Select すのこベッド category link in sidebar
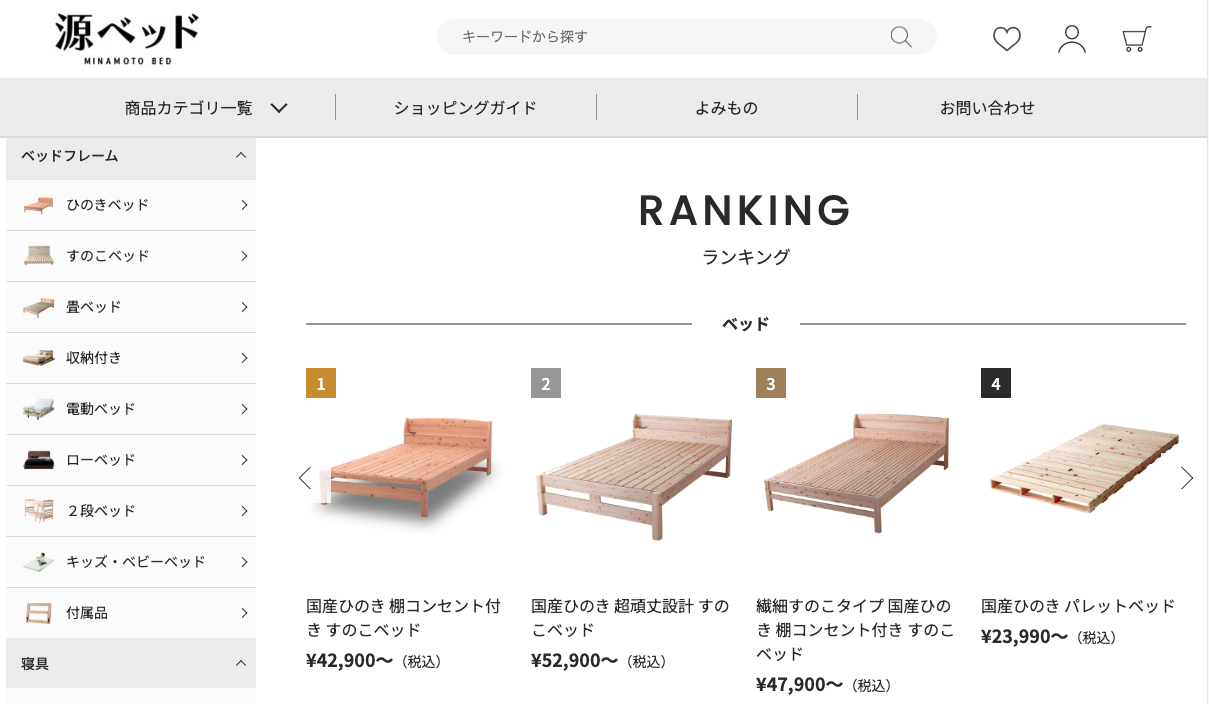This screenshot has height=704, width=1209. (x=108, y=256)
